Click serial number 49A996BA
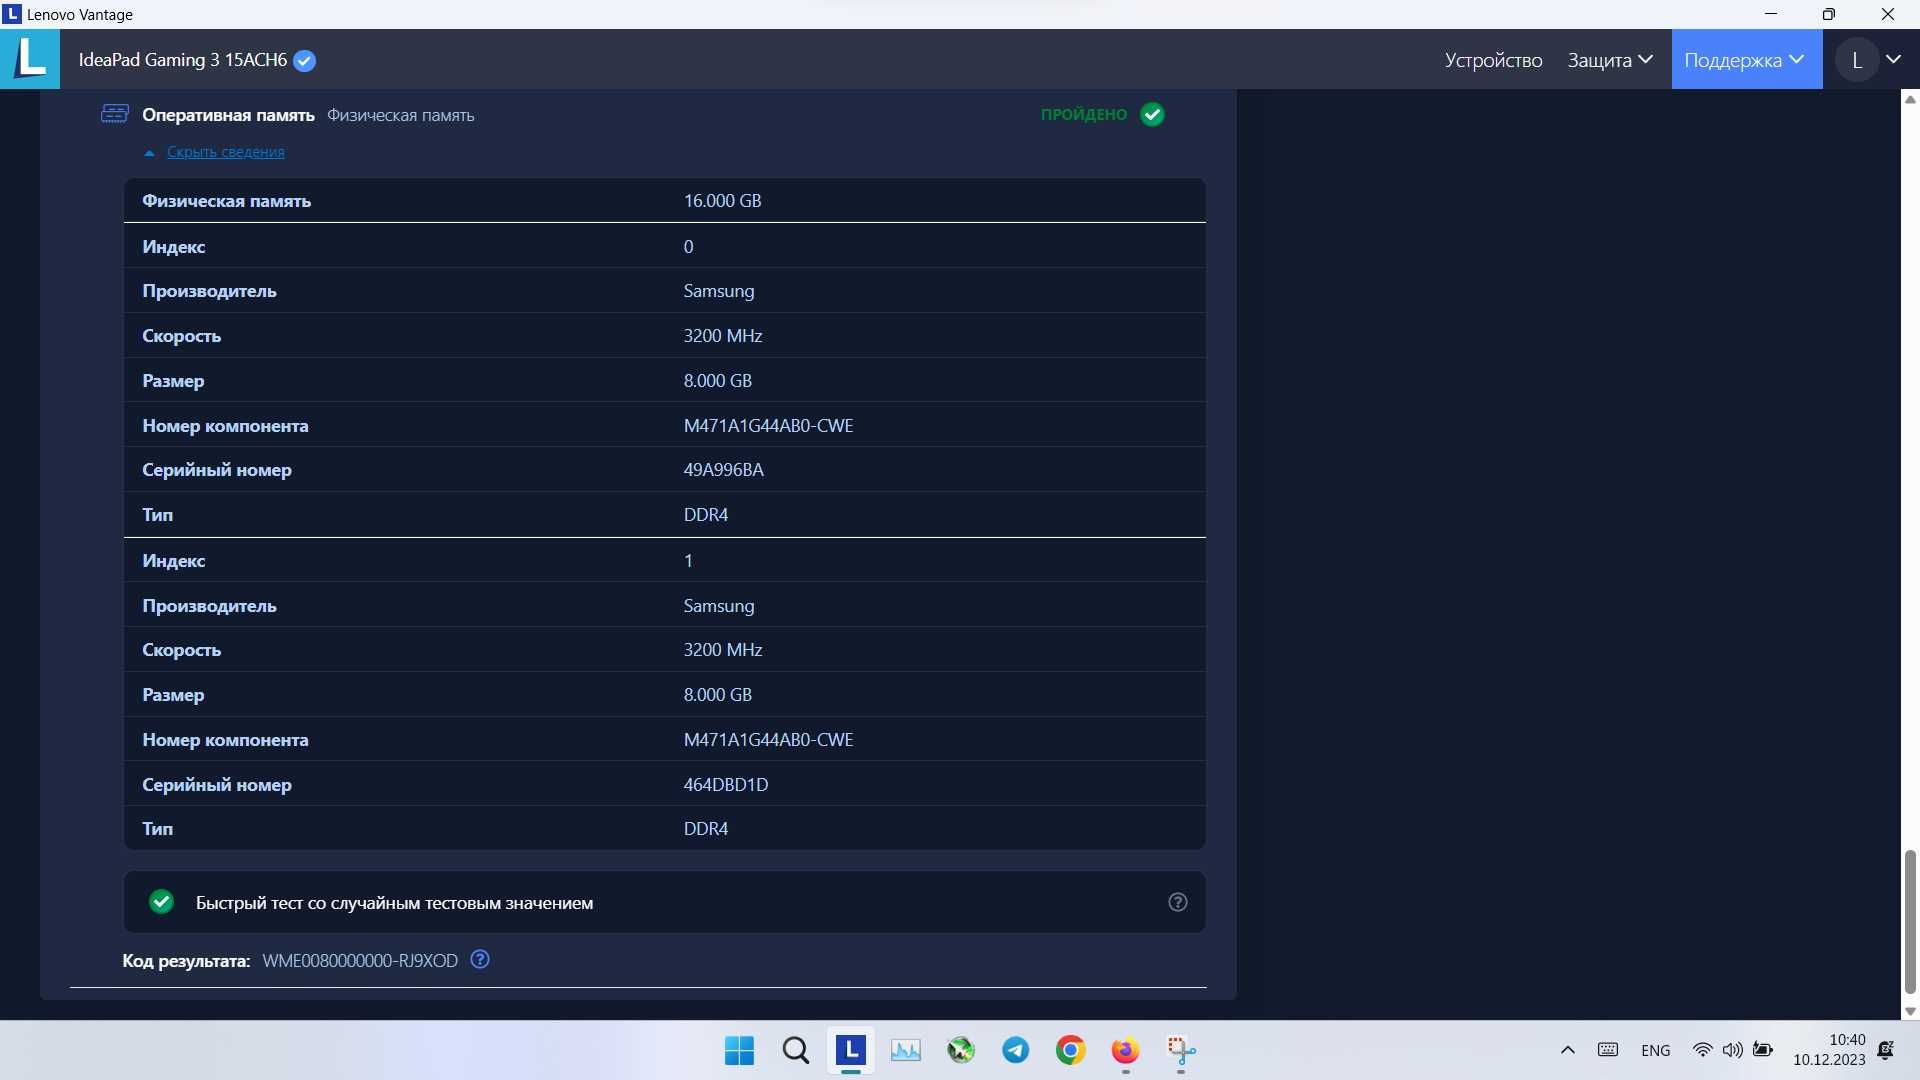Screen dimensions: 1920x1080 click(723, 470)
